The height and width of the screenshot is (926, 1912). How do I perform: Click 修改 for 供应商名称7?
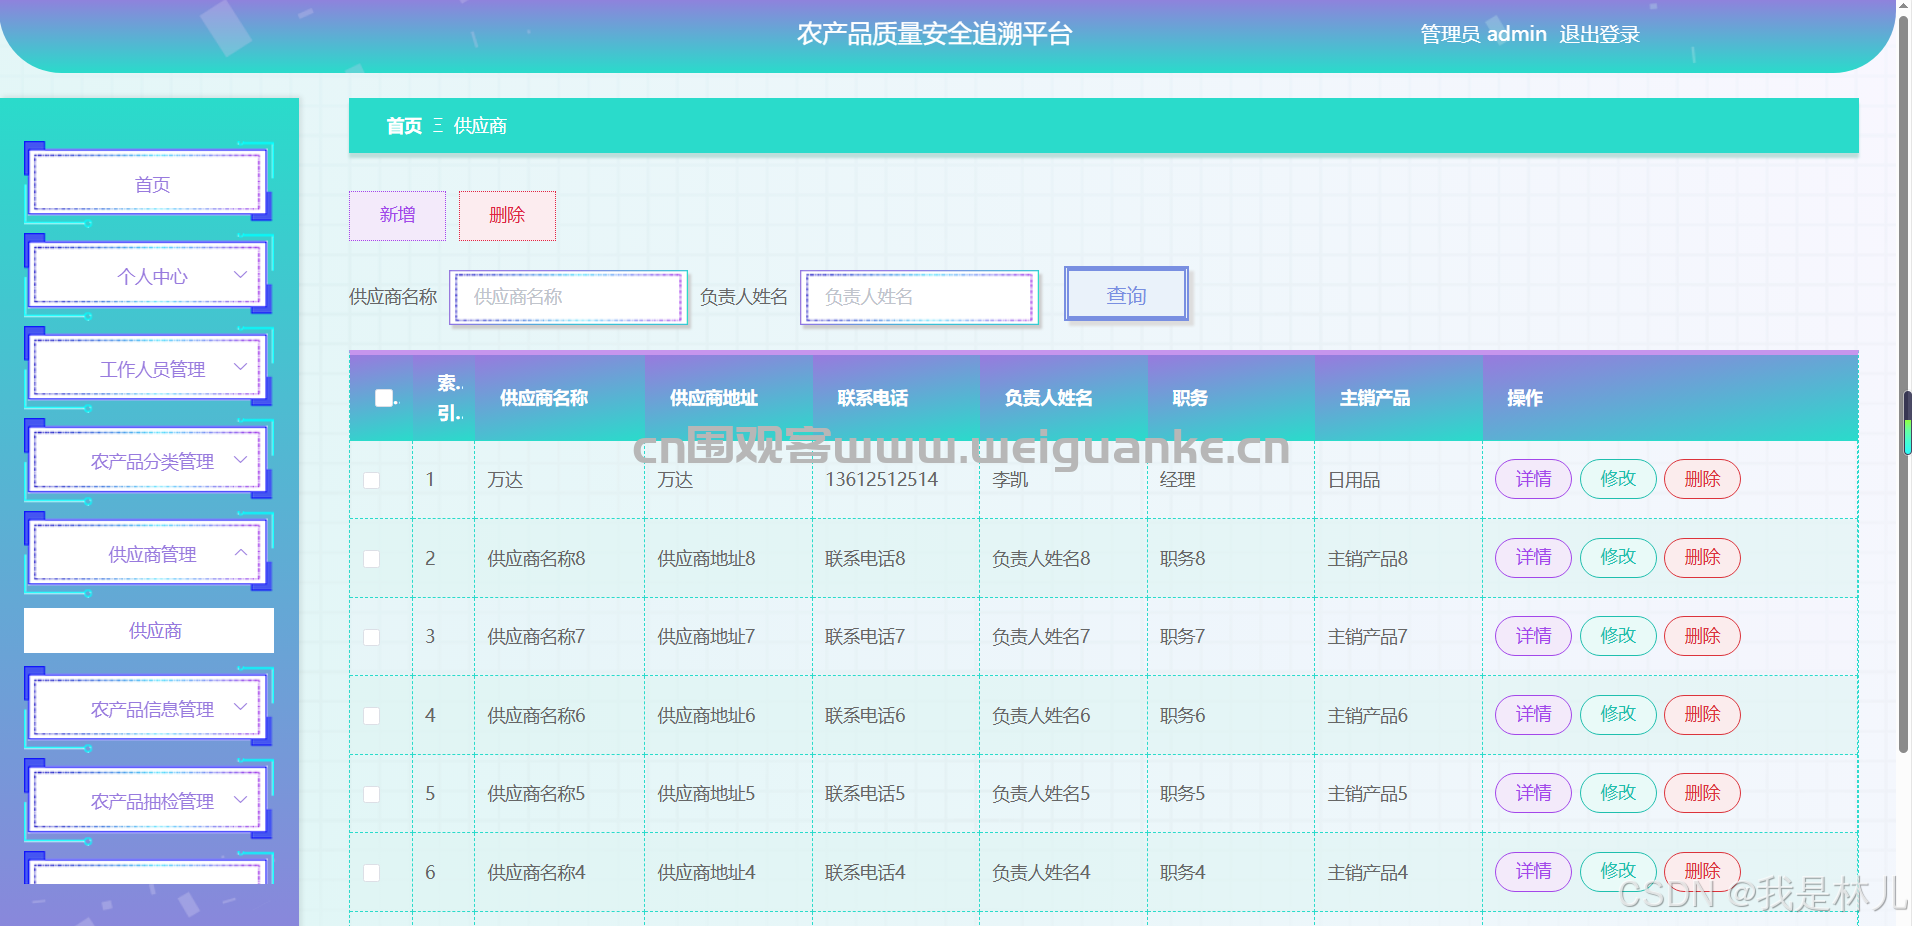(1618, 636)
